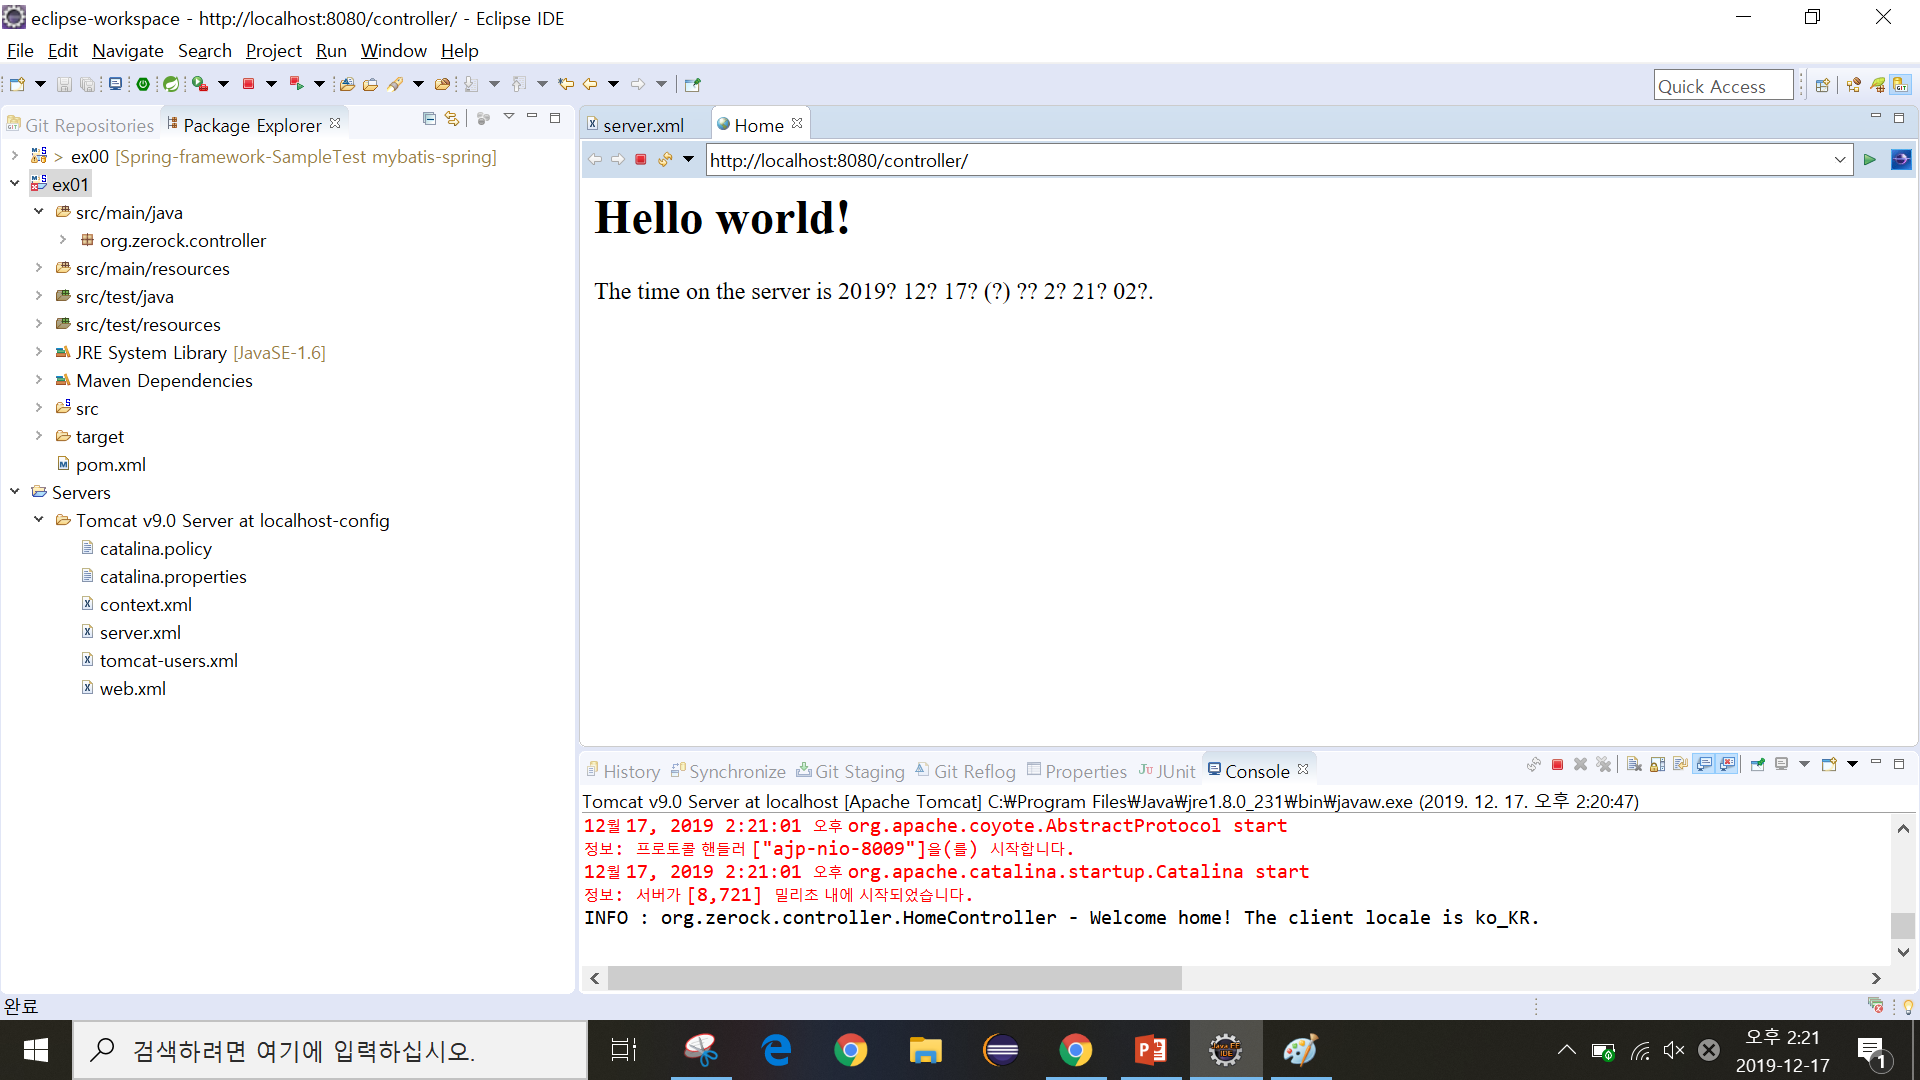This screenshot has height=1080, width=1920.
Task: Switch to the server.xml editor tab
Action: click(x=643, y=125)
